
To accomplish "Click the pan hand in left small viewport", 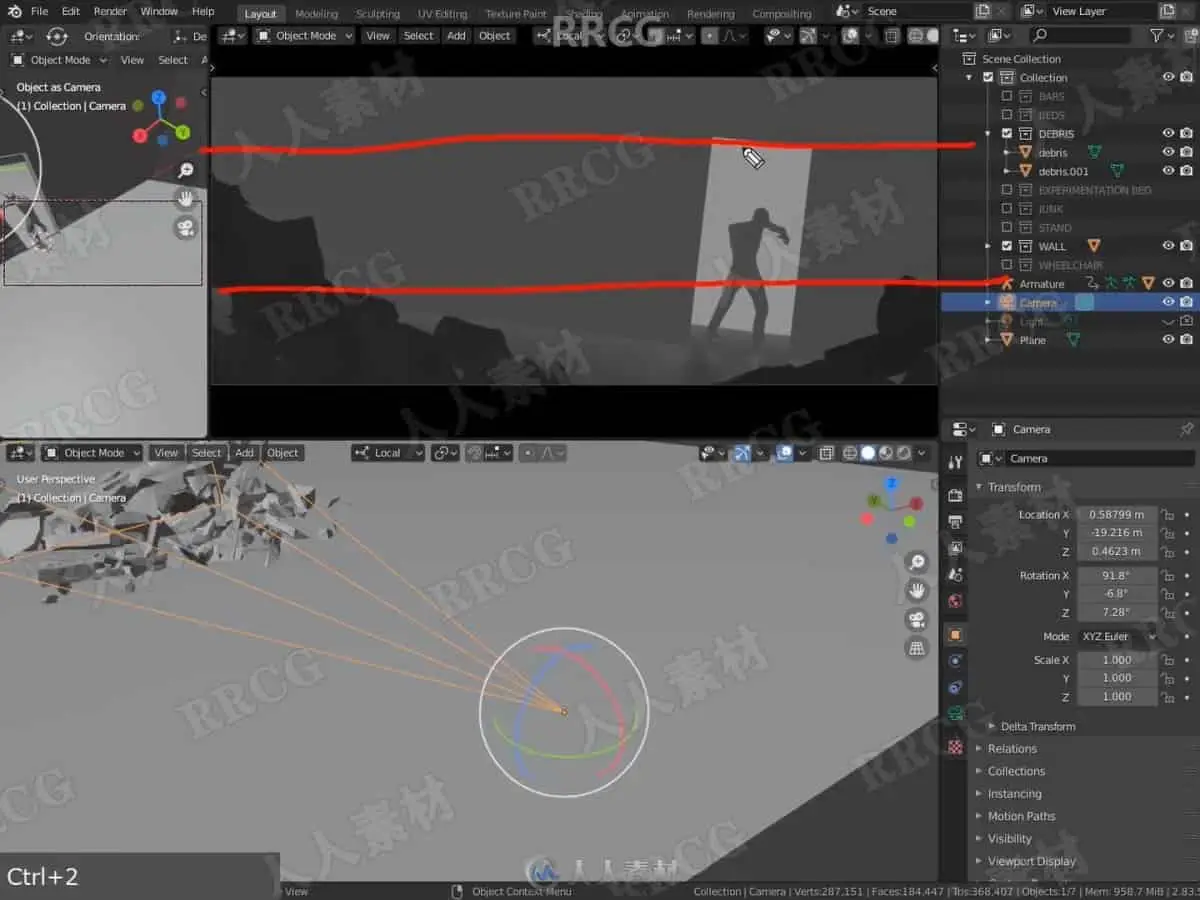I will (x=185, y=199).
